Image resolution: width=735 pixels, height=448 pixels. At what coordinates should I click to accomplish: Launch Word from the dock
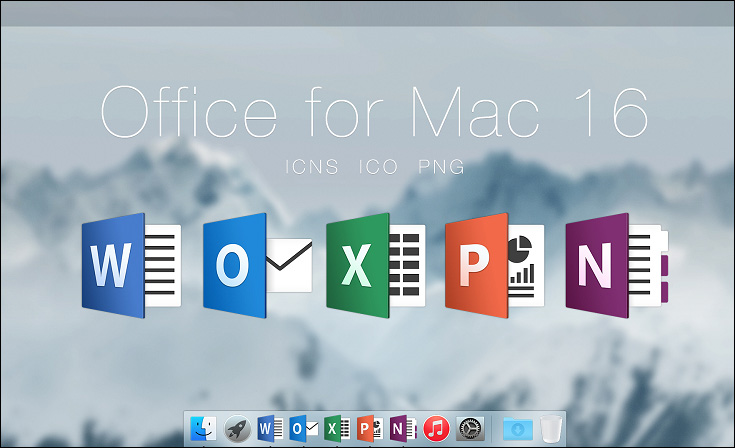270,428
